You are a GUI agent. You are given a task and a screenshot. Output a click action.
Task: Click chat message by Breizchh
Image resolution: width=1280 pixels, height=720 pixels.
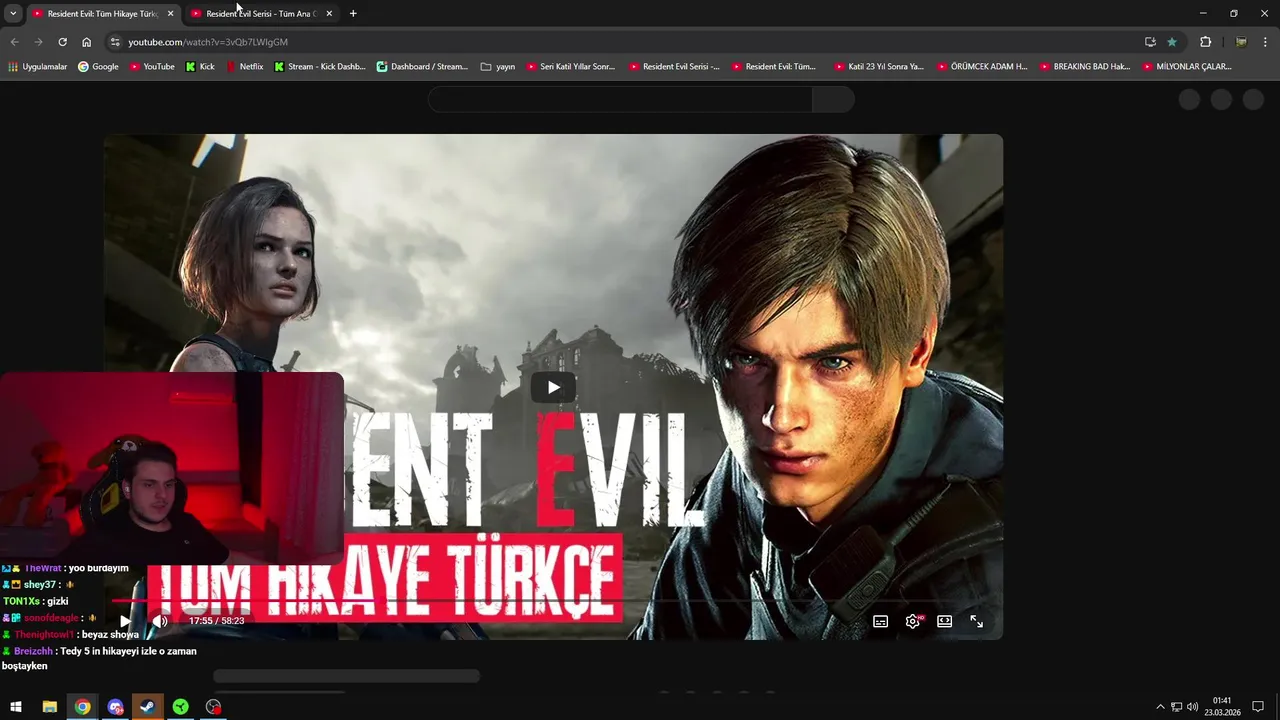click(x=100, y=658)
